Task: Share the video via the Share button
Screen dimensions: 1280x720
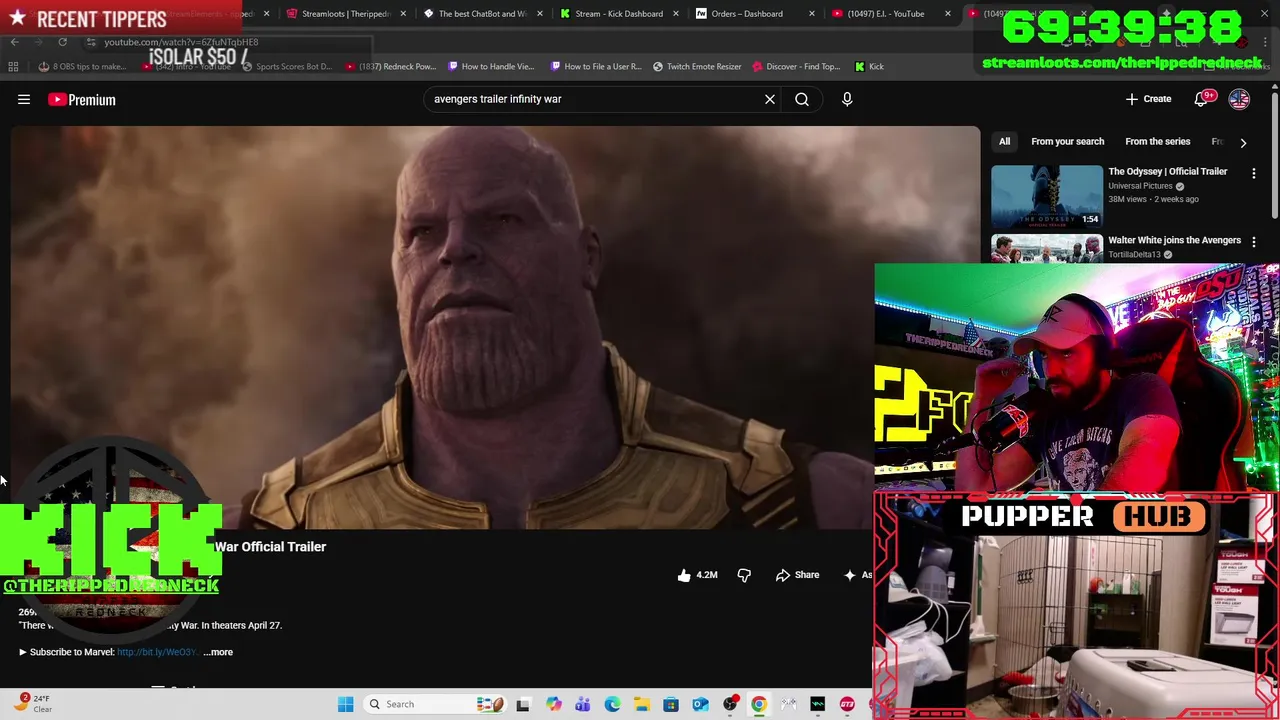Action: pos(797,575)
